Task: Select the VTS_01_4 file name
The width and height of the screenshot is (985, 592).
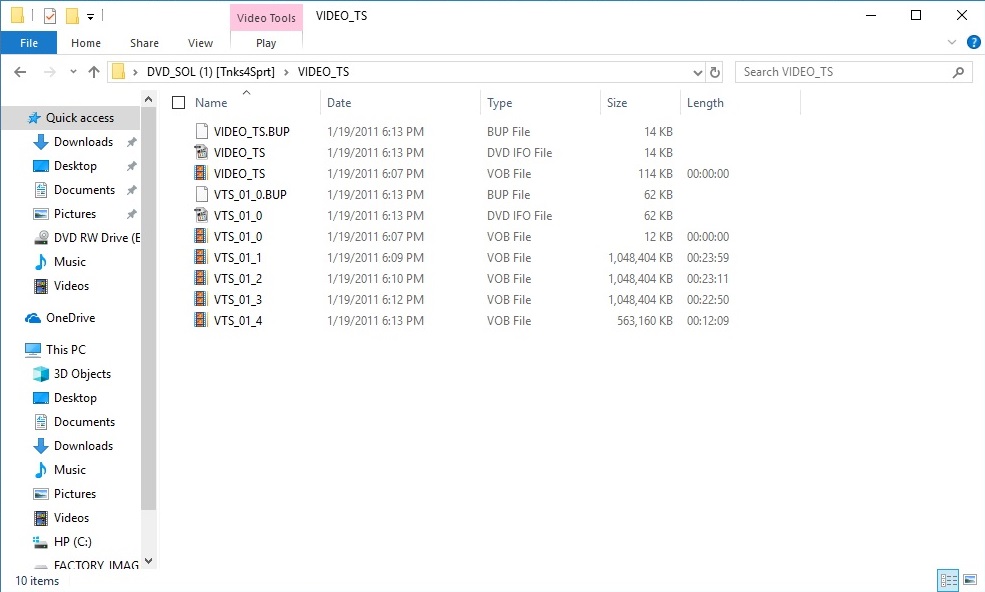Action: [238, 321]
